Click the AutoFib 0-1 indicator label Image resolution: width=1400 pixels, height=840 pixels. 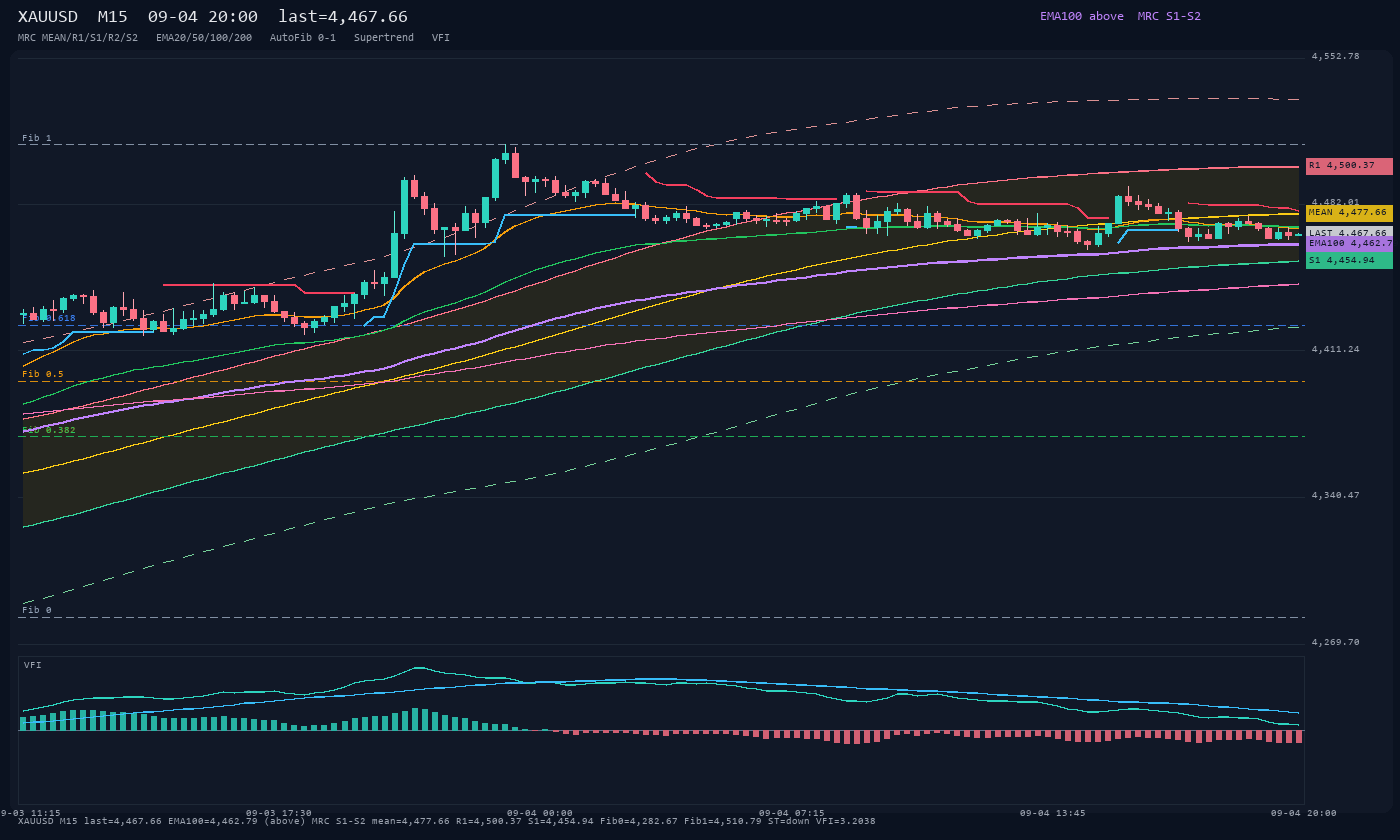[x=303, y=38]
